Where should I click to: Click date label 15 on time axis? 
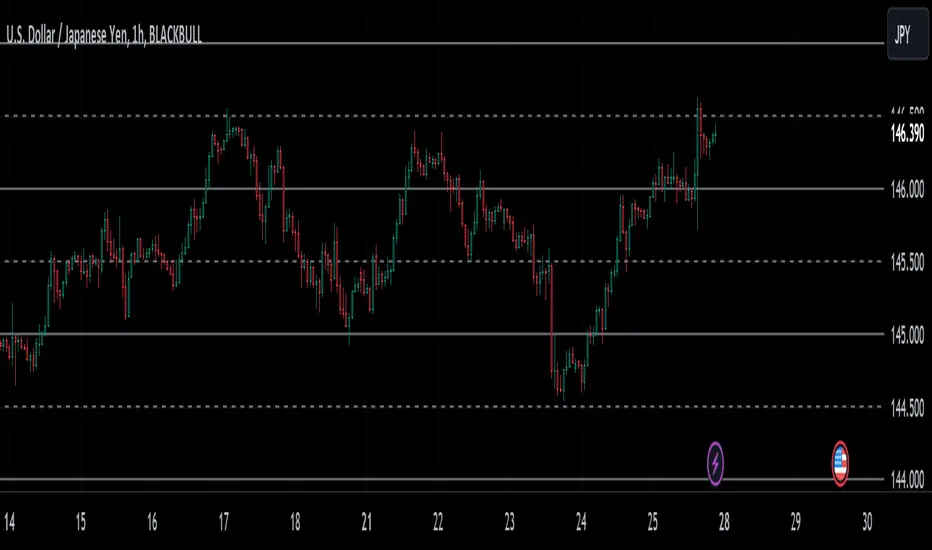pyautogui.click(x=81, y=522)
